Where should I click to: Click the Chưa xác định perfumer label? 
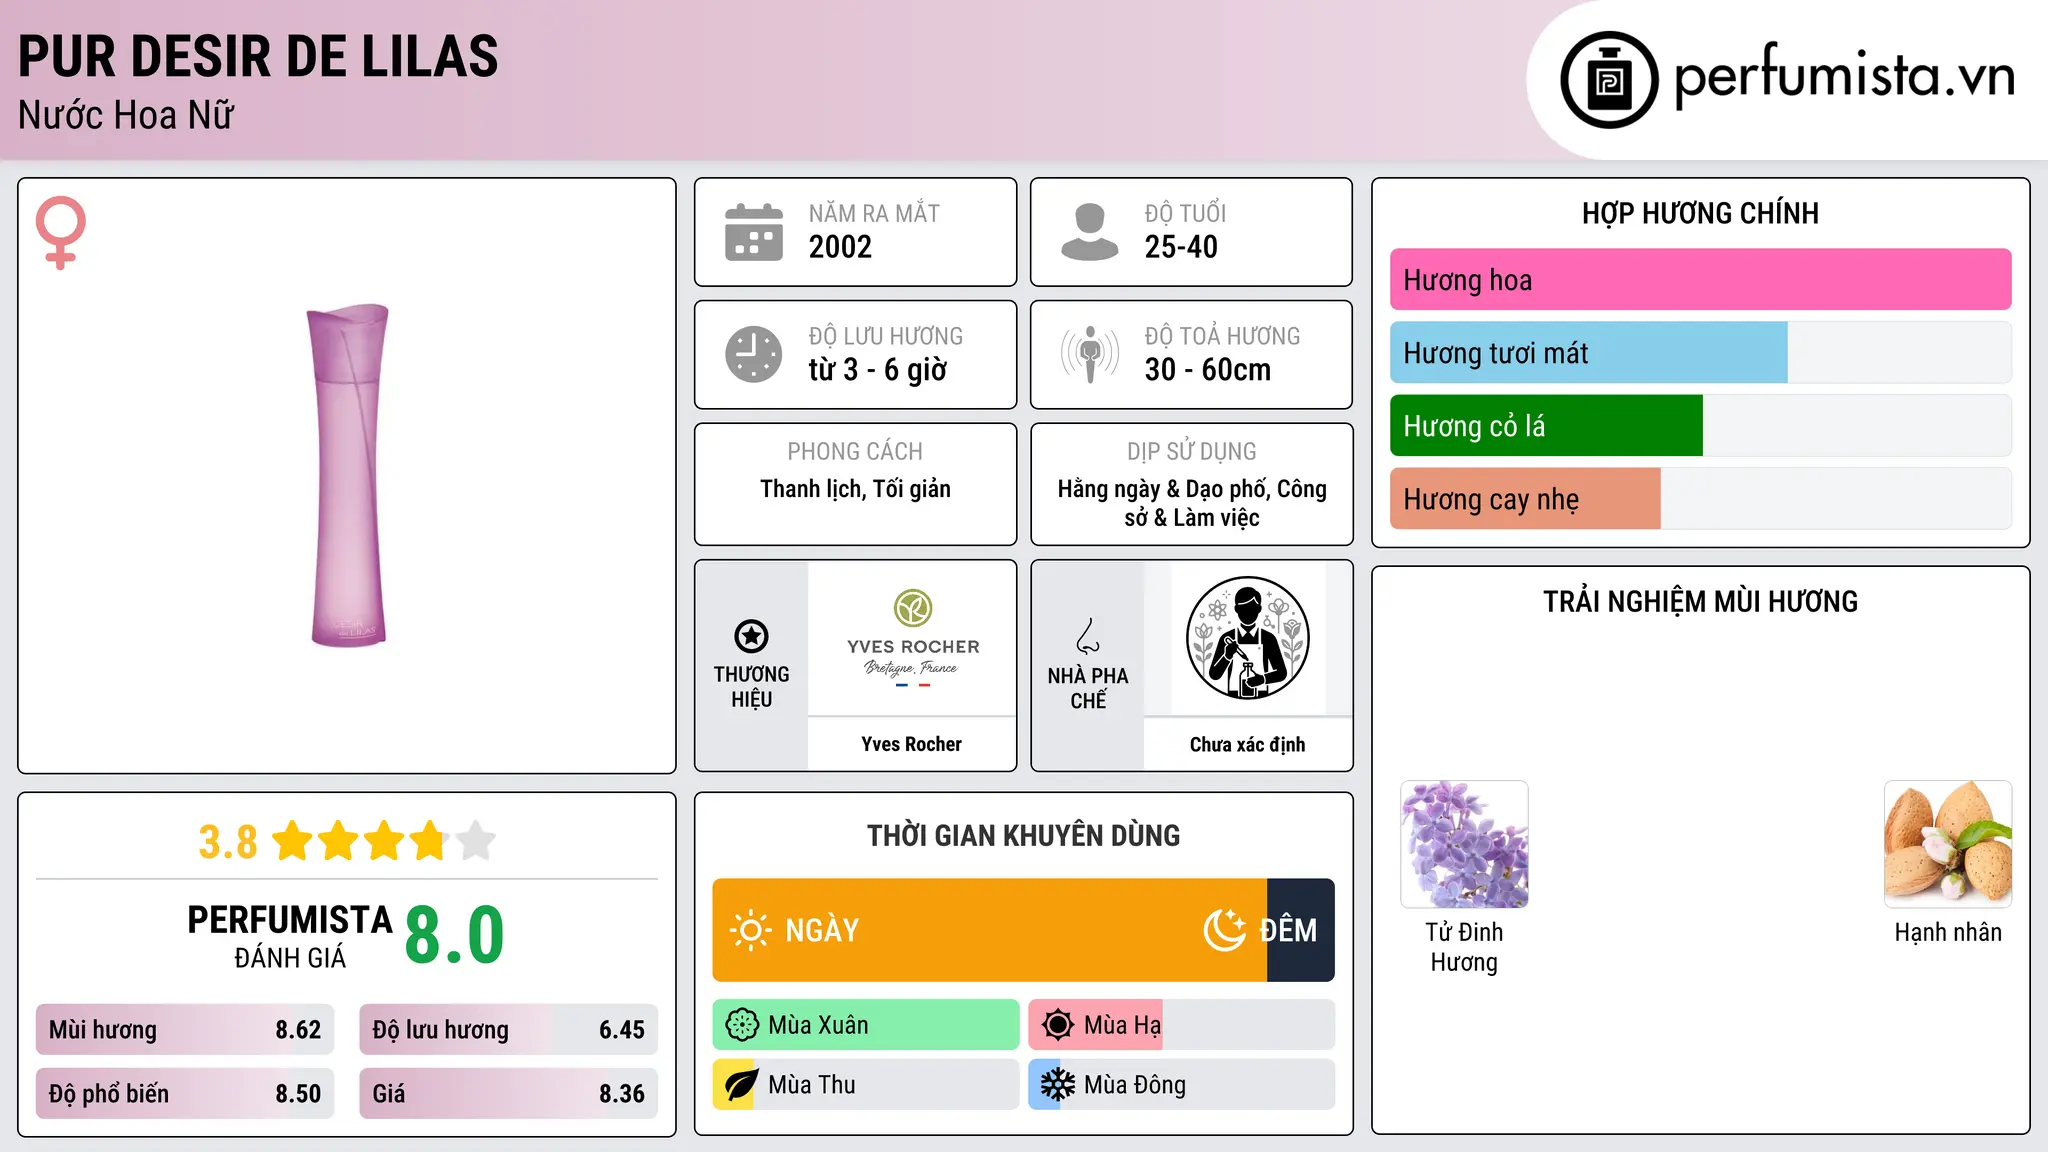pos(1248,744)
